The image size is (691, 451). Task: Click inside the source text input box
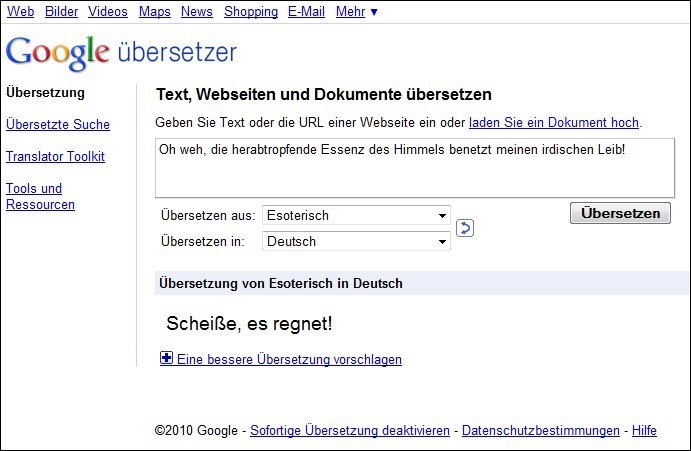point(414,167)
